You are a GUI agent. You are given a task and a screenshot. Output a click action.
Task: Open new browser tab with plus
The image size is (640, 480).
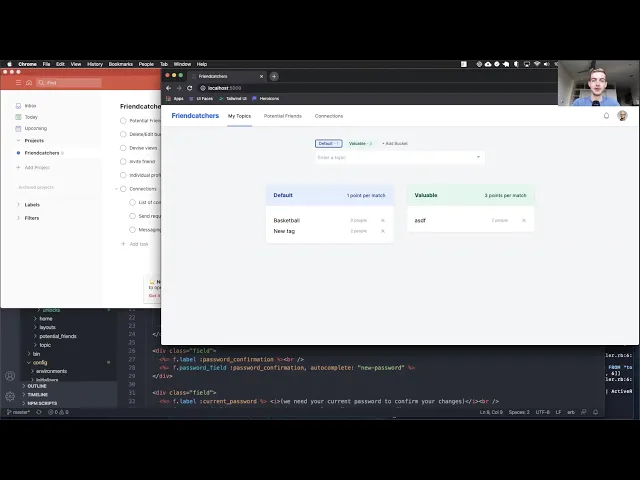[x=274, y=76]
